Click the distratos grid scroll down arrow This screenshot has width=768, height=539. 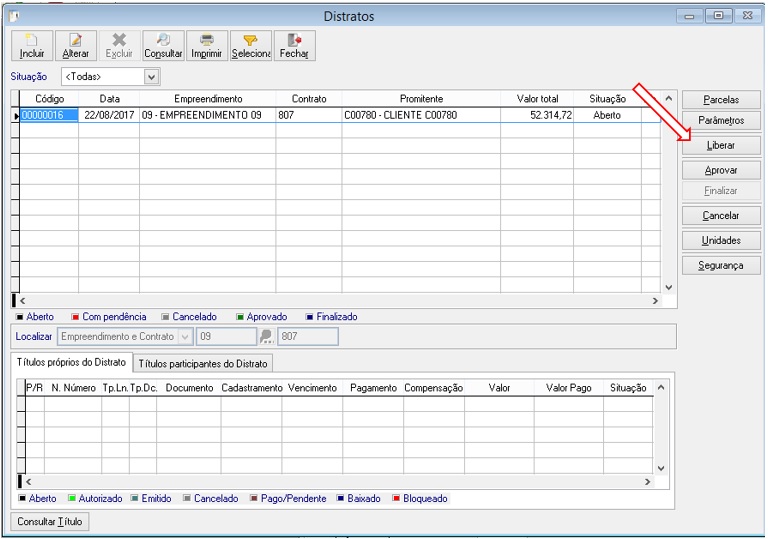[669, 287]
